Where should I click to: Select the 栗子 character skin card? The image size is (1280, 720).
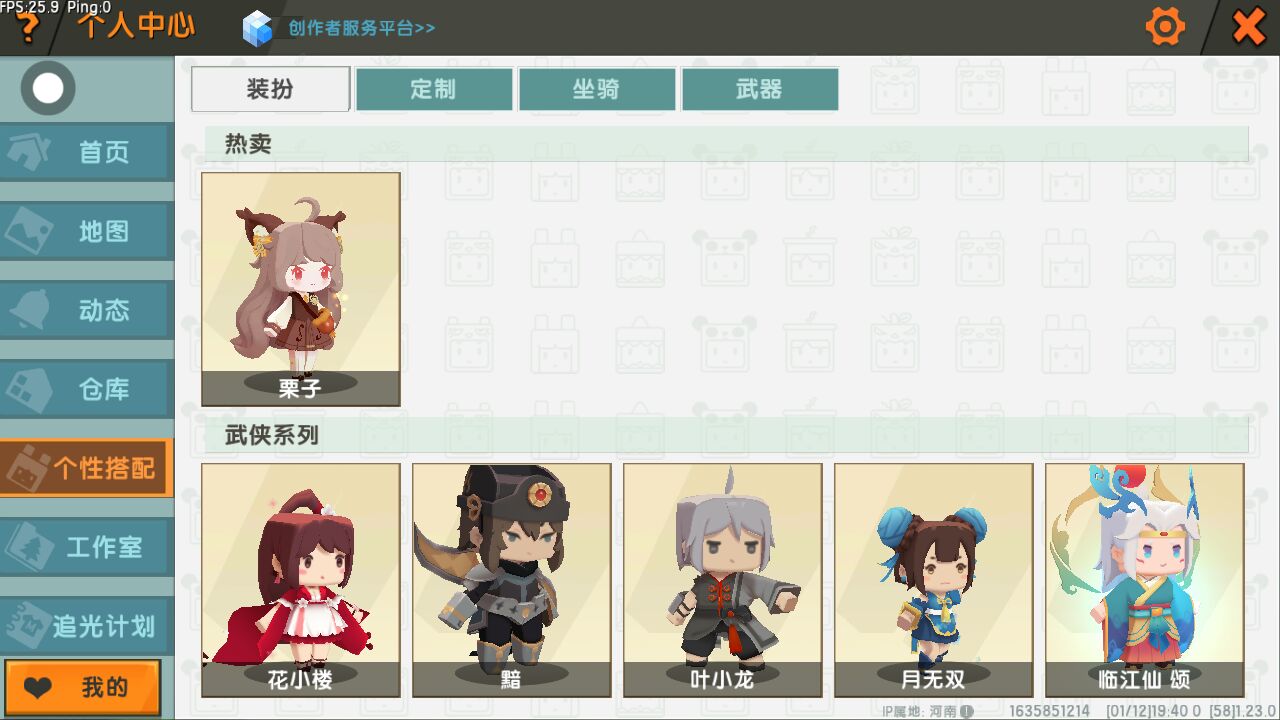[301, 289]
